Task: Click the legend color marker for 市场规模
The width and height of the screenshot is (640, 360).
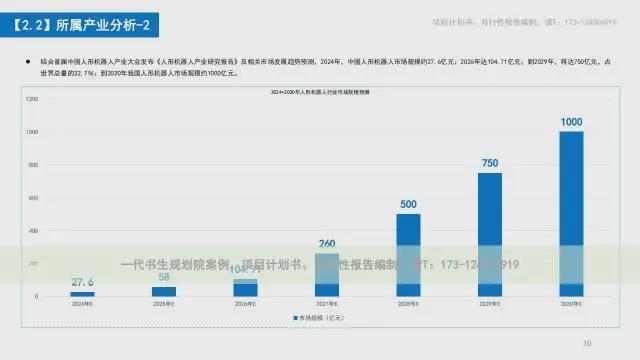Action: 296,318
